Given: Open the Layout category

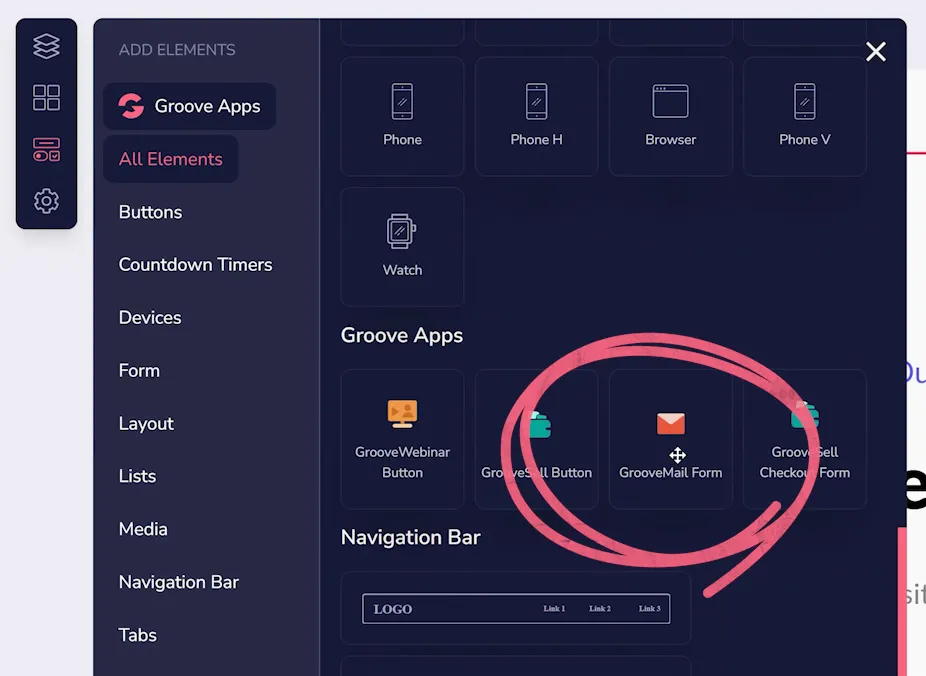Looking at the screenshot, I should tap(146, 423).
